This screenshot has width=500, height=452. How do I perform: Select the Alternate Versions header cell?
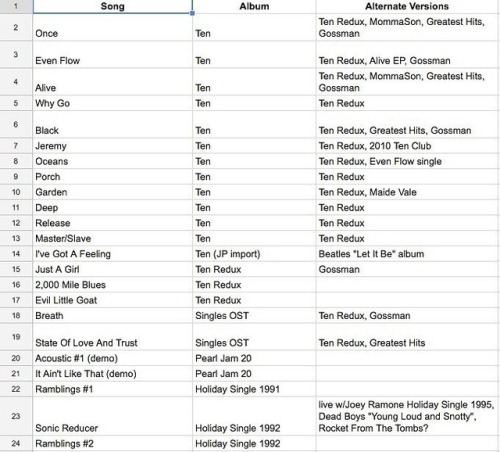407,6
